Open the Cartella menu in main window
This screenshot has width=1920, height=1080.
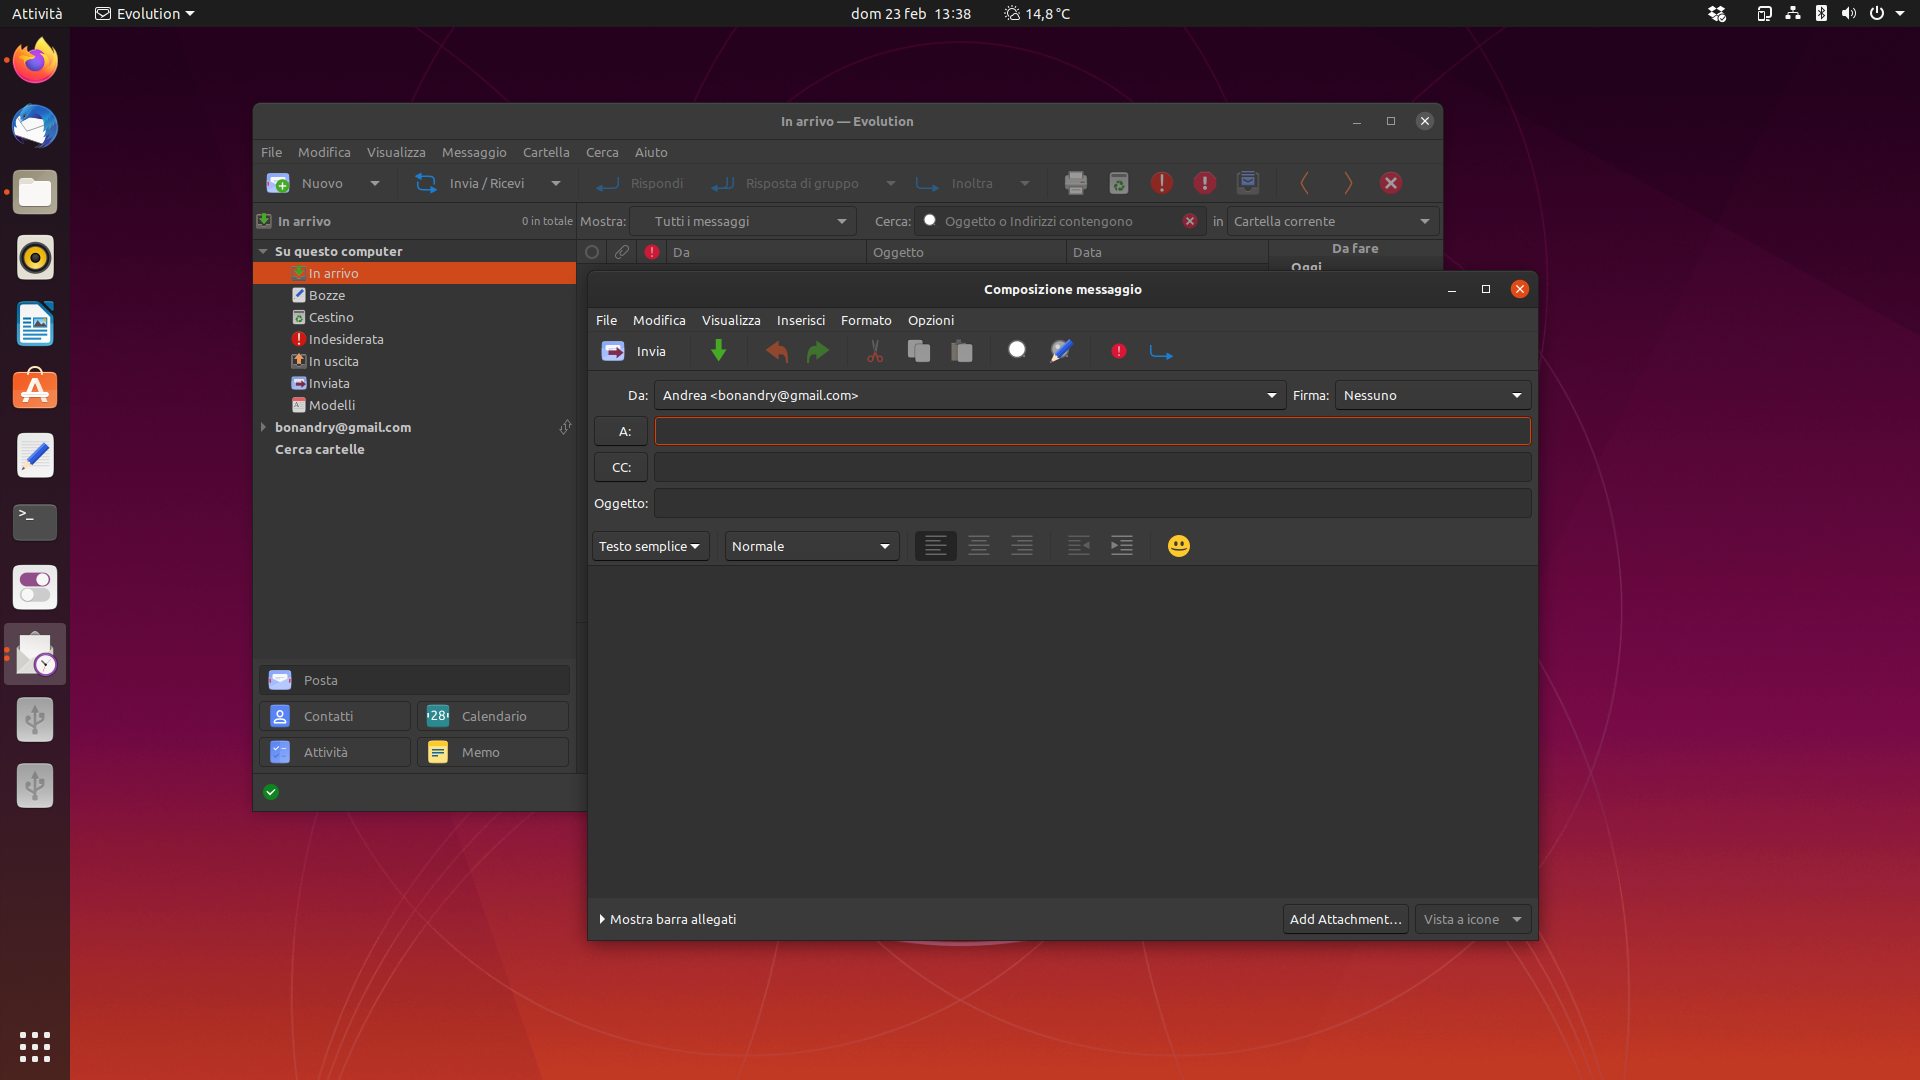coord(546,152)
